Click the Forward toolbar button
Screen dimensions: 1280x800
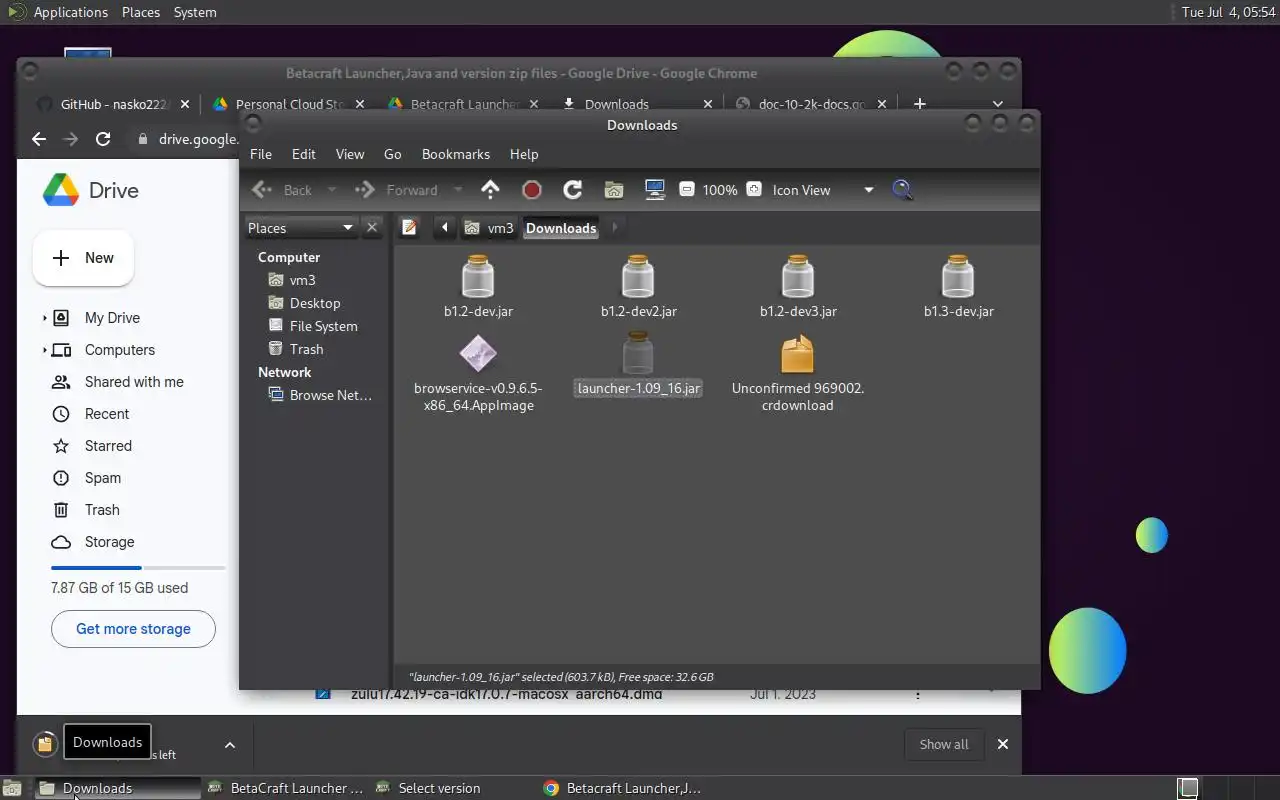[x=399, y=190]
